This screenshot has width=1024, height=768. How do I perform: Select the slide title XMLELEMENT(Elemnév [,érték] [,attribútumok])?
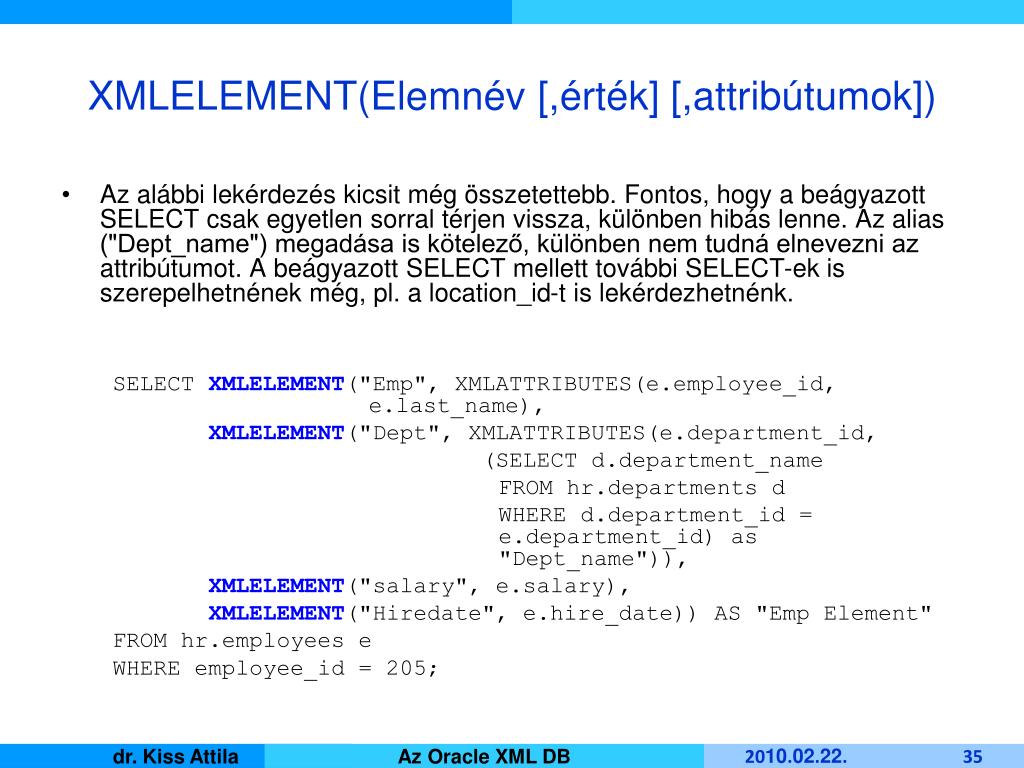(x=511, y=96)
